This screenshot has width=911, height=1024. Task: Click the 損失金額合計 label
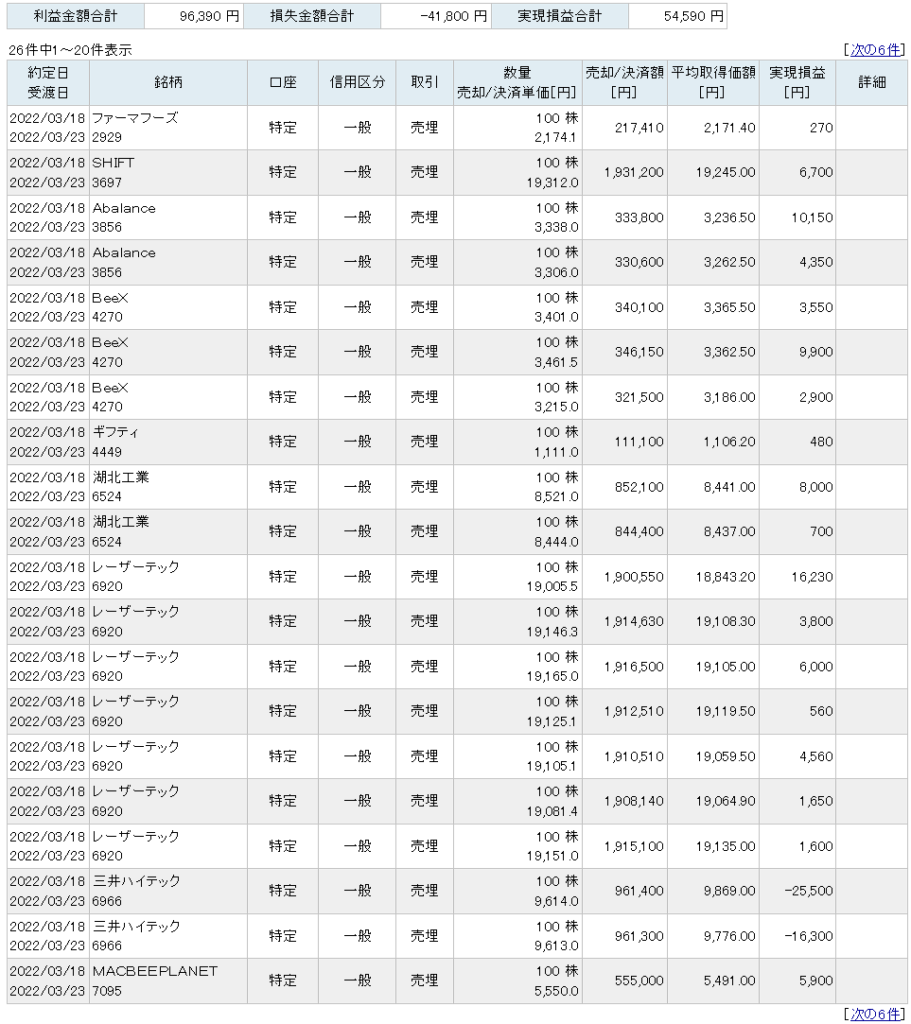pyautogui.click(x=312, y=16)
